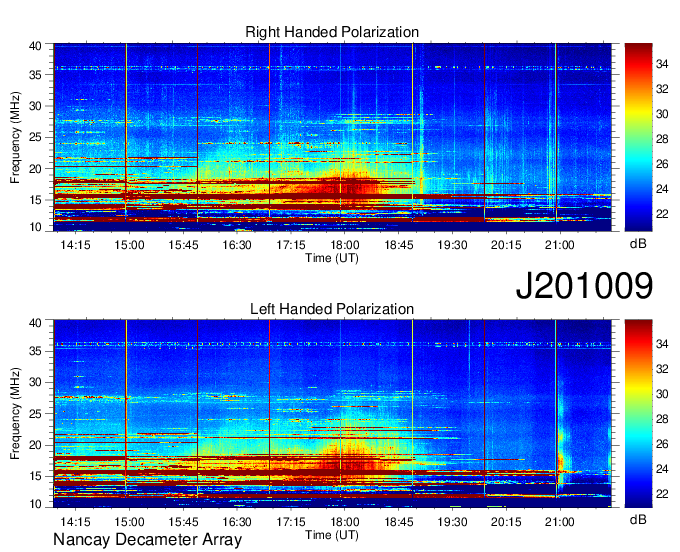
Task: Click the "15:00" tick under Left Handed plot
Action: point(129,522)
